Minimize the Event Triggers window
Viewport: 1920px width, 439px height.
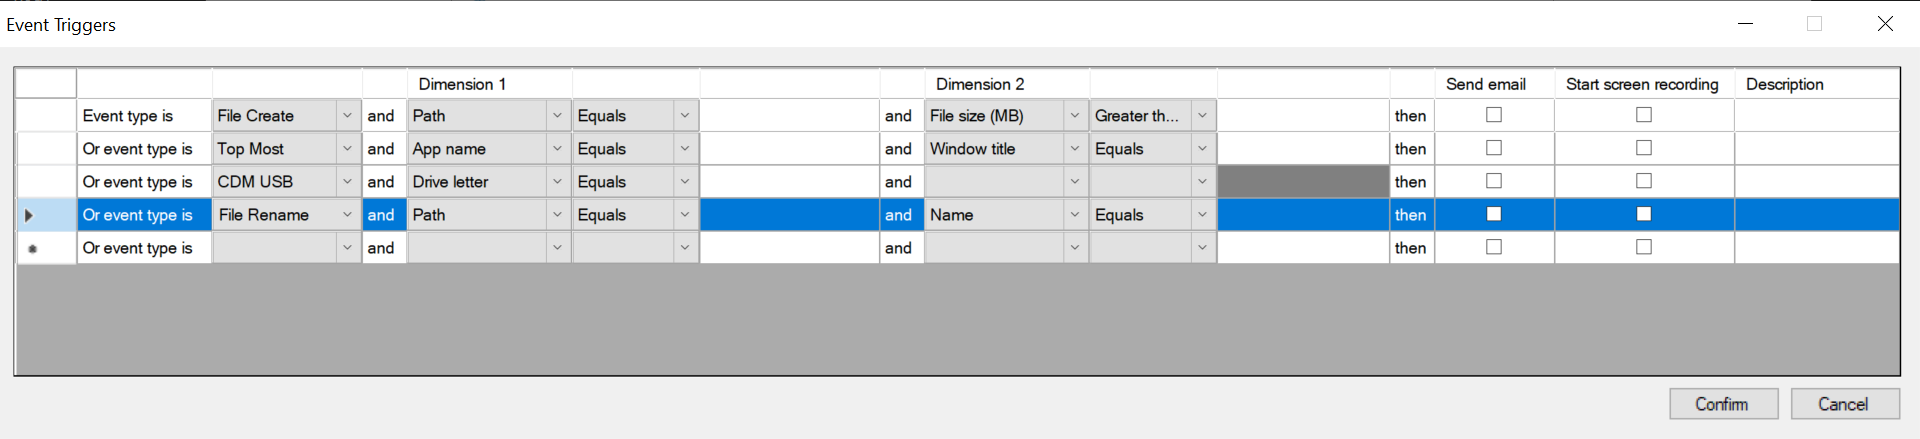[1746, 24]
